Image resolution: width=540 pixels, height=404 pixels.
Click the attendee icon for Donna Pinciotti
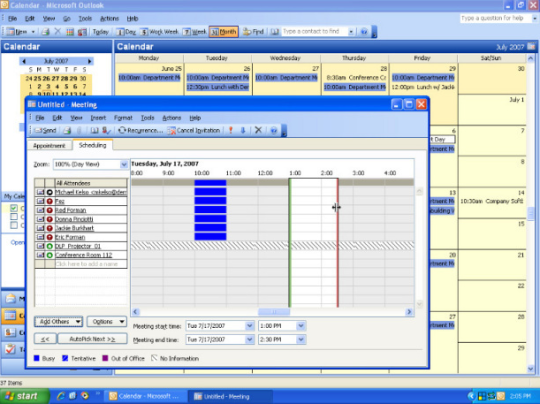[50, 219]
